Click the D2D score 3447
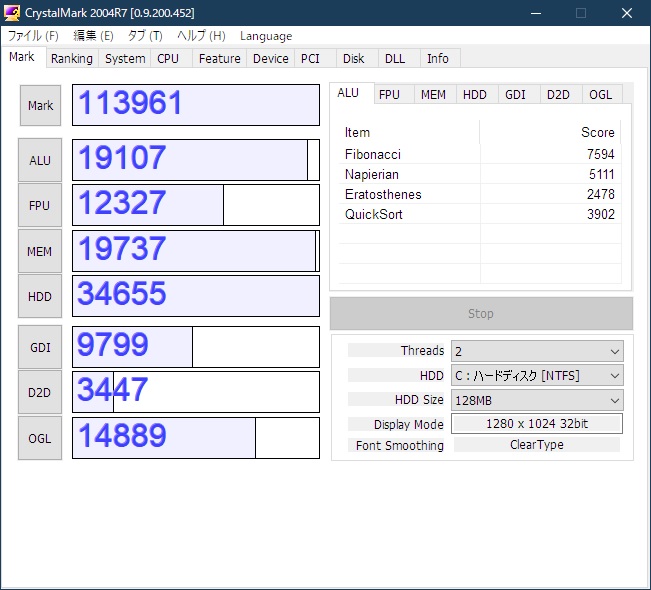The width and height of the screenshot is (651, 590). click(x=196, y=392)
